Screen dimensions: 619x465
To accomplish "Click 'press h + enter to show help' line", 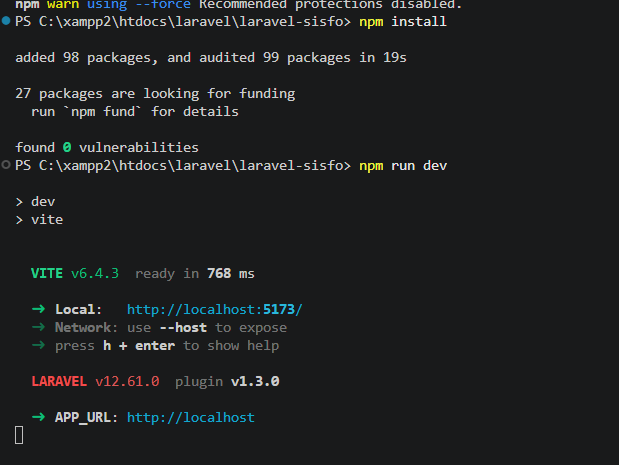I will (155, 346).
